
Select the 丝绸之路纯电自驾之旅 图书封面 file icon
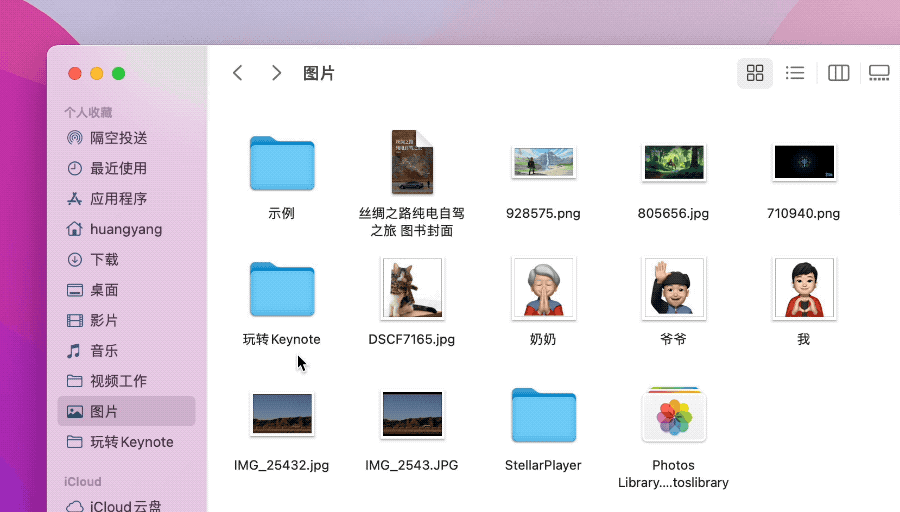(x=412, y=162)
